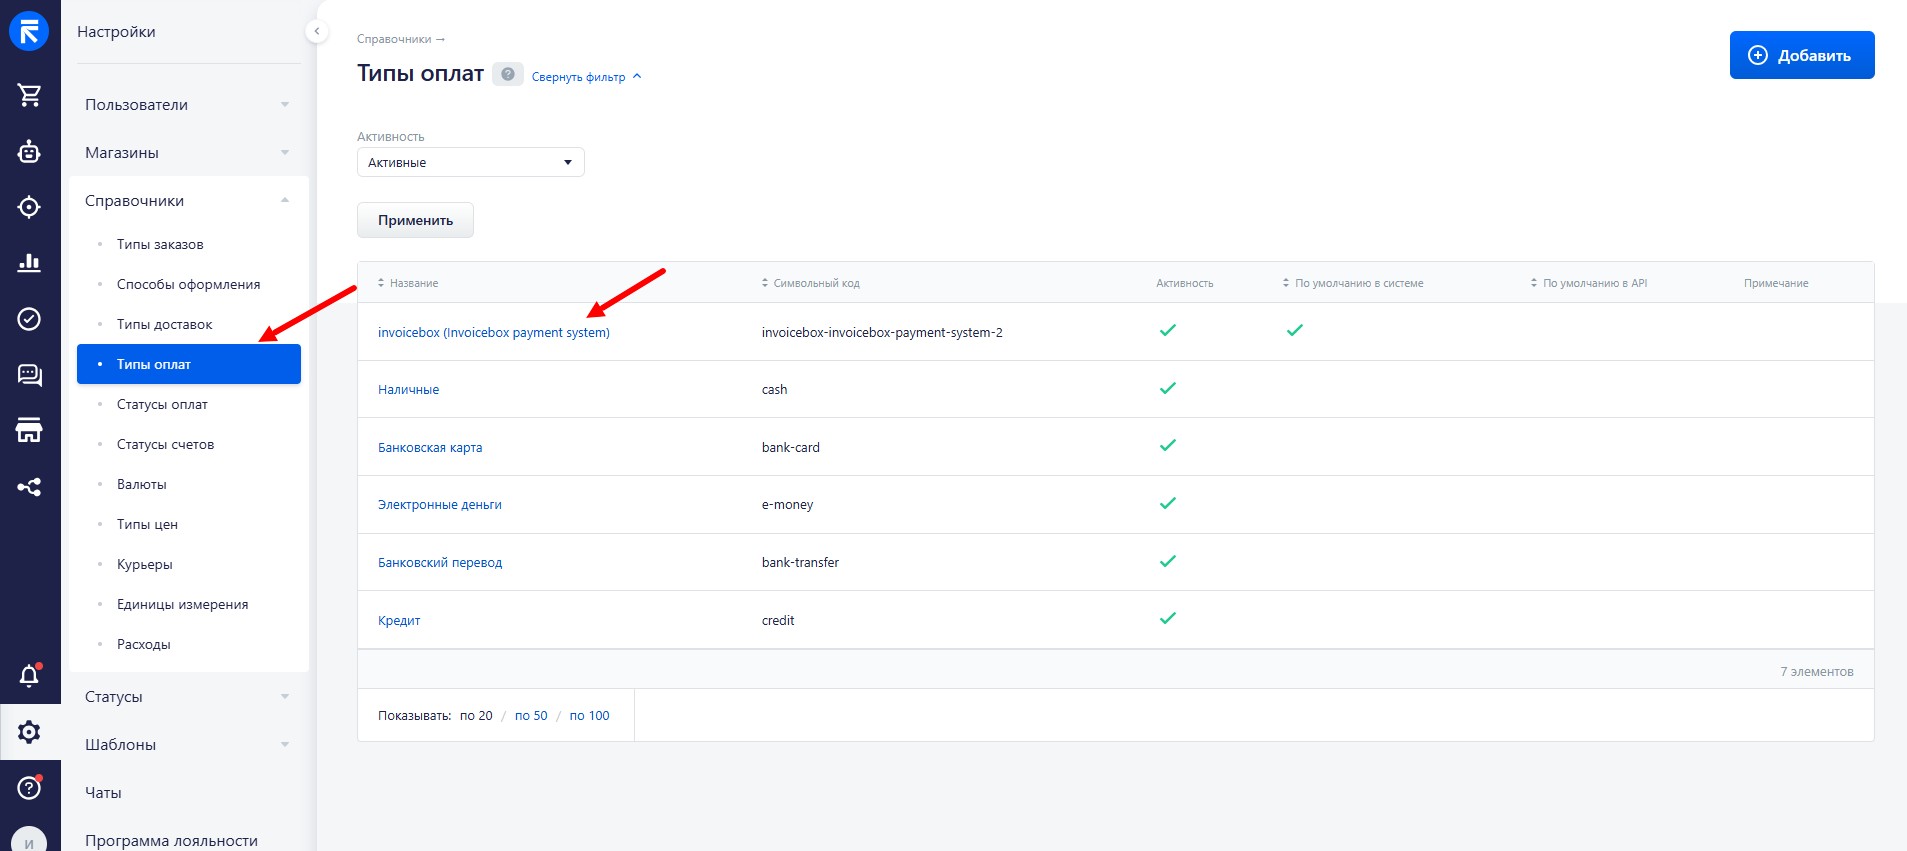Image resolution: width=1907 pixels, height=851 pixels.
Task: Open the help question mark icon in sidebar
Action: [29, 788]
